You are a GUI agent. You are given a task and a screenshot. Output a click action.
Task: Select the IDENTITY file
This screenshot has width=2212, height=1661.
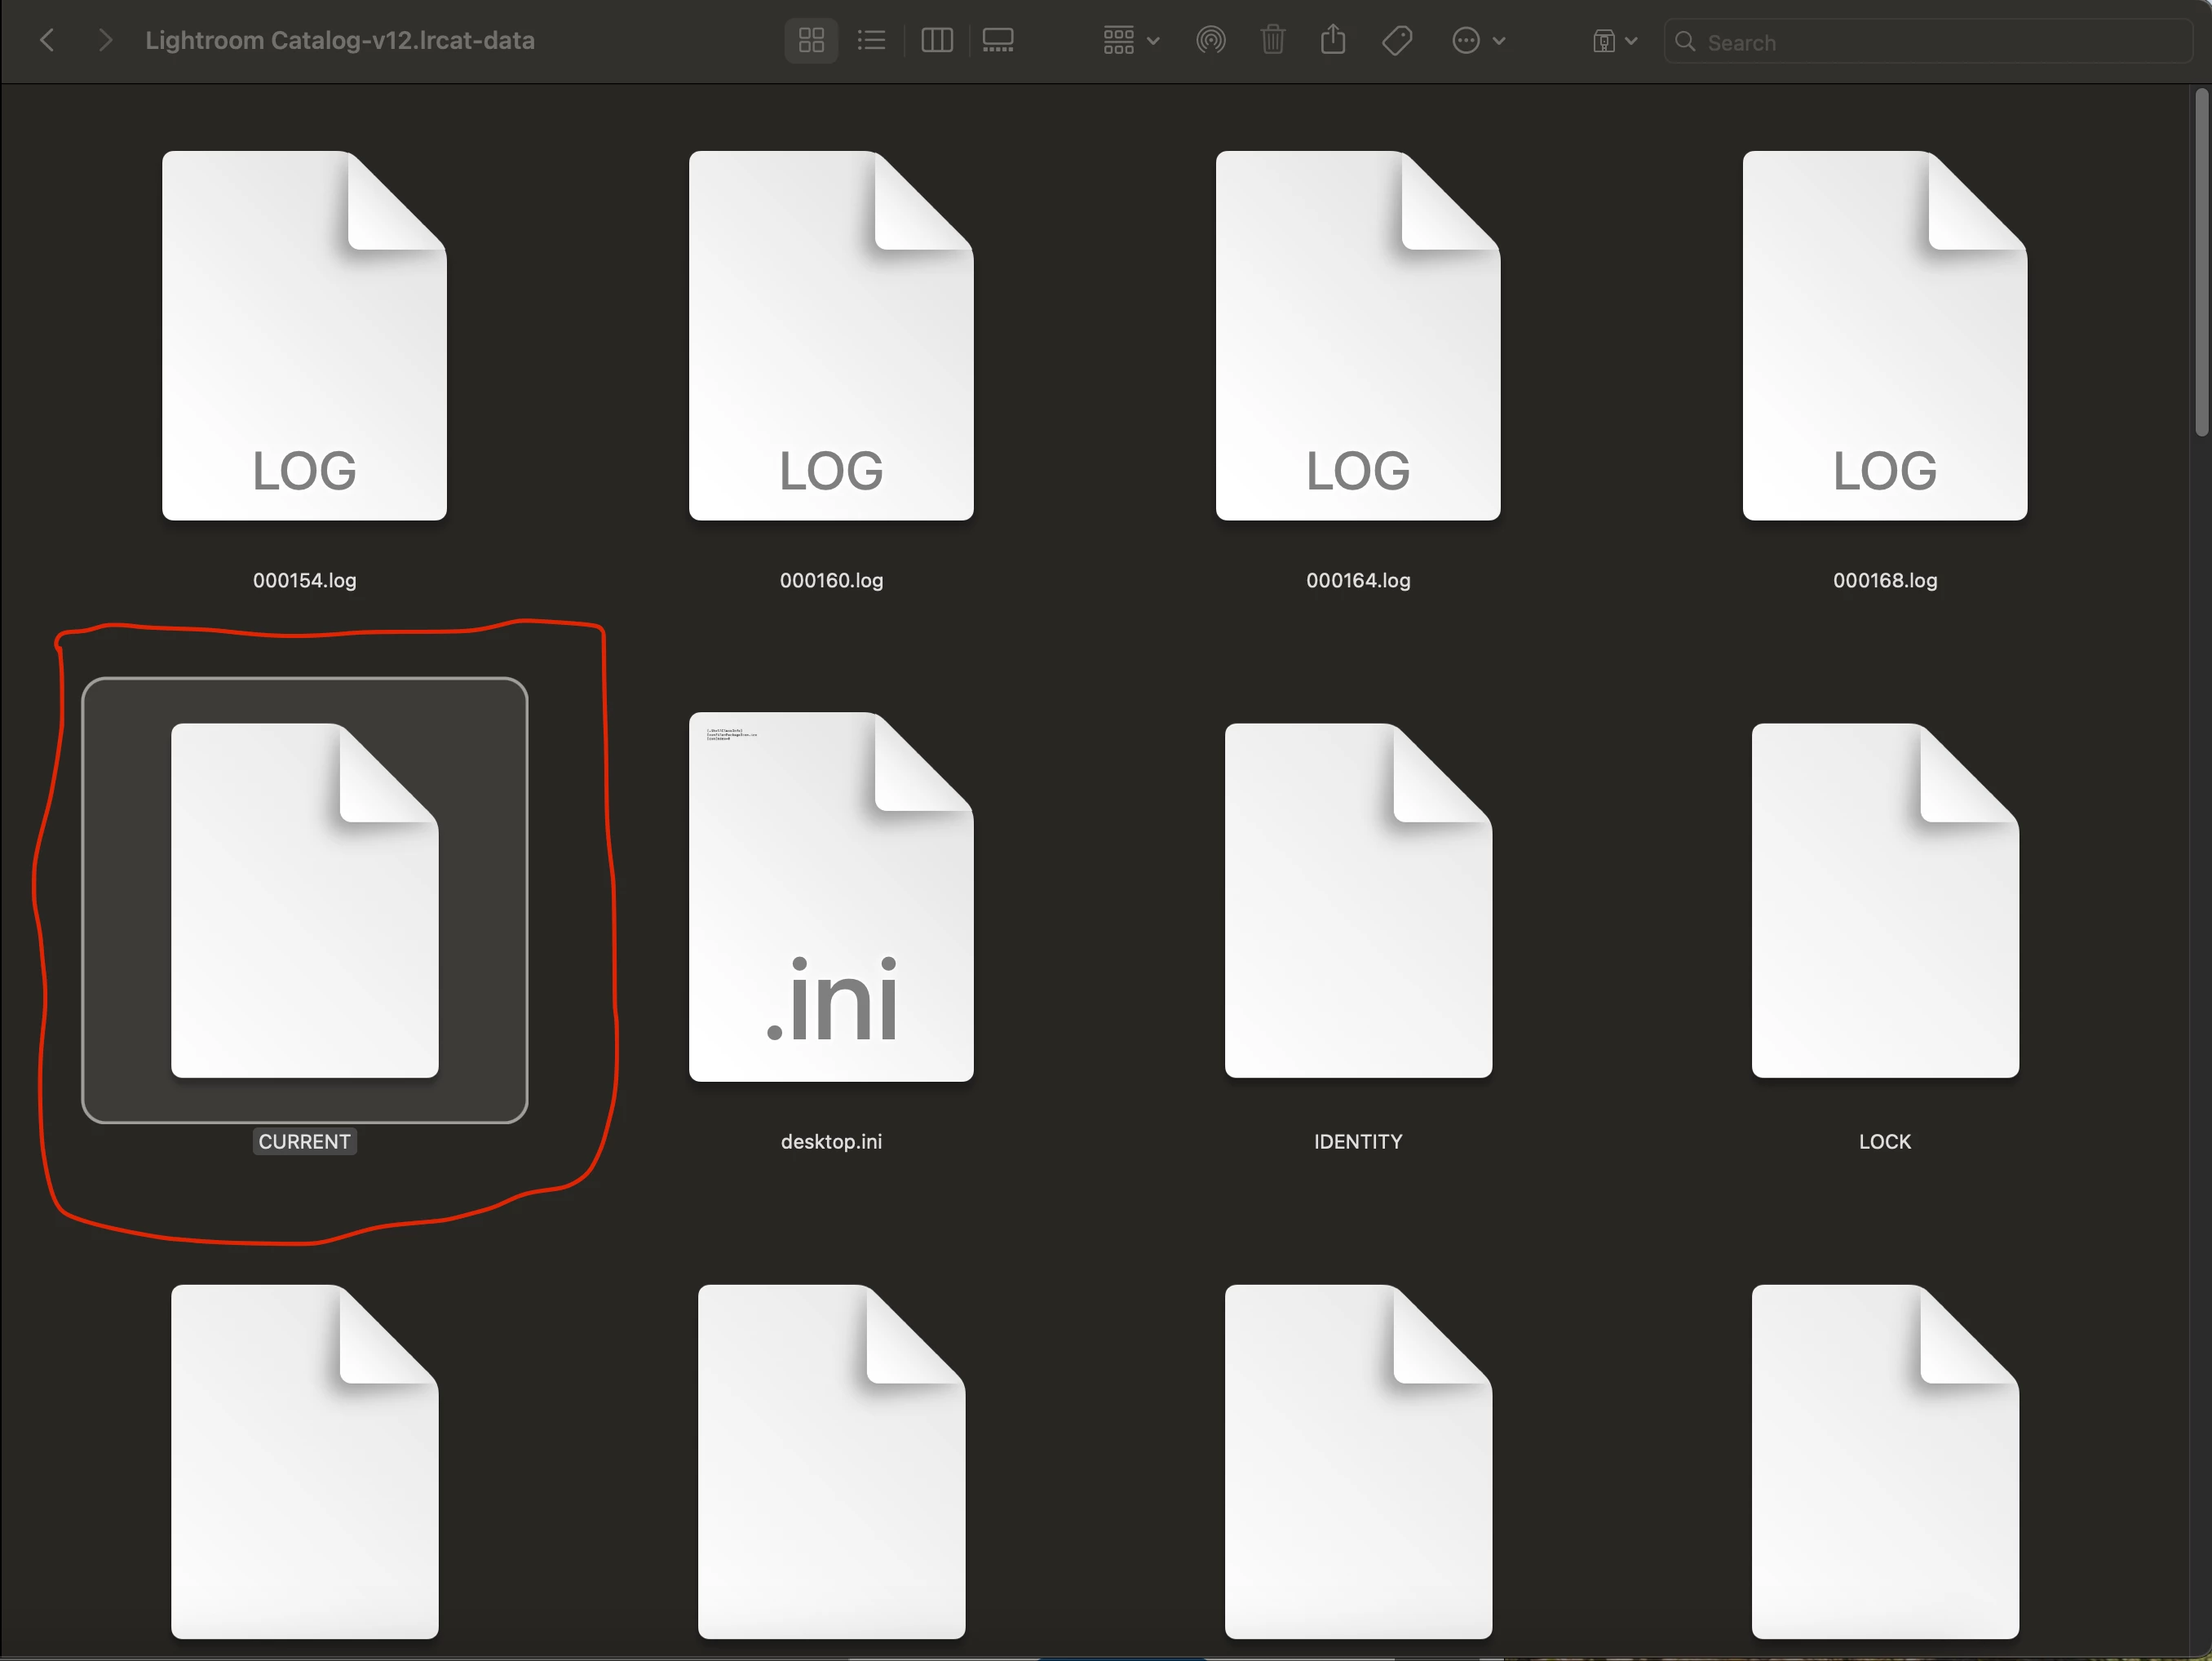coord(1358,900)
